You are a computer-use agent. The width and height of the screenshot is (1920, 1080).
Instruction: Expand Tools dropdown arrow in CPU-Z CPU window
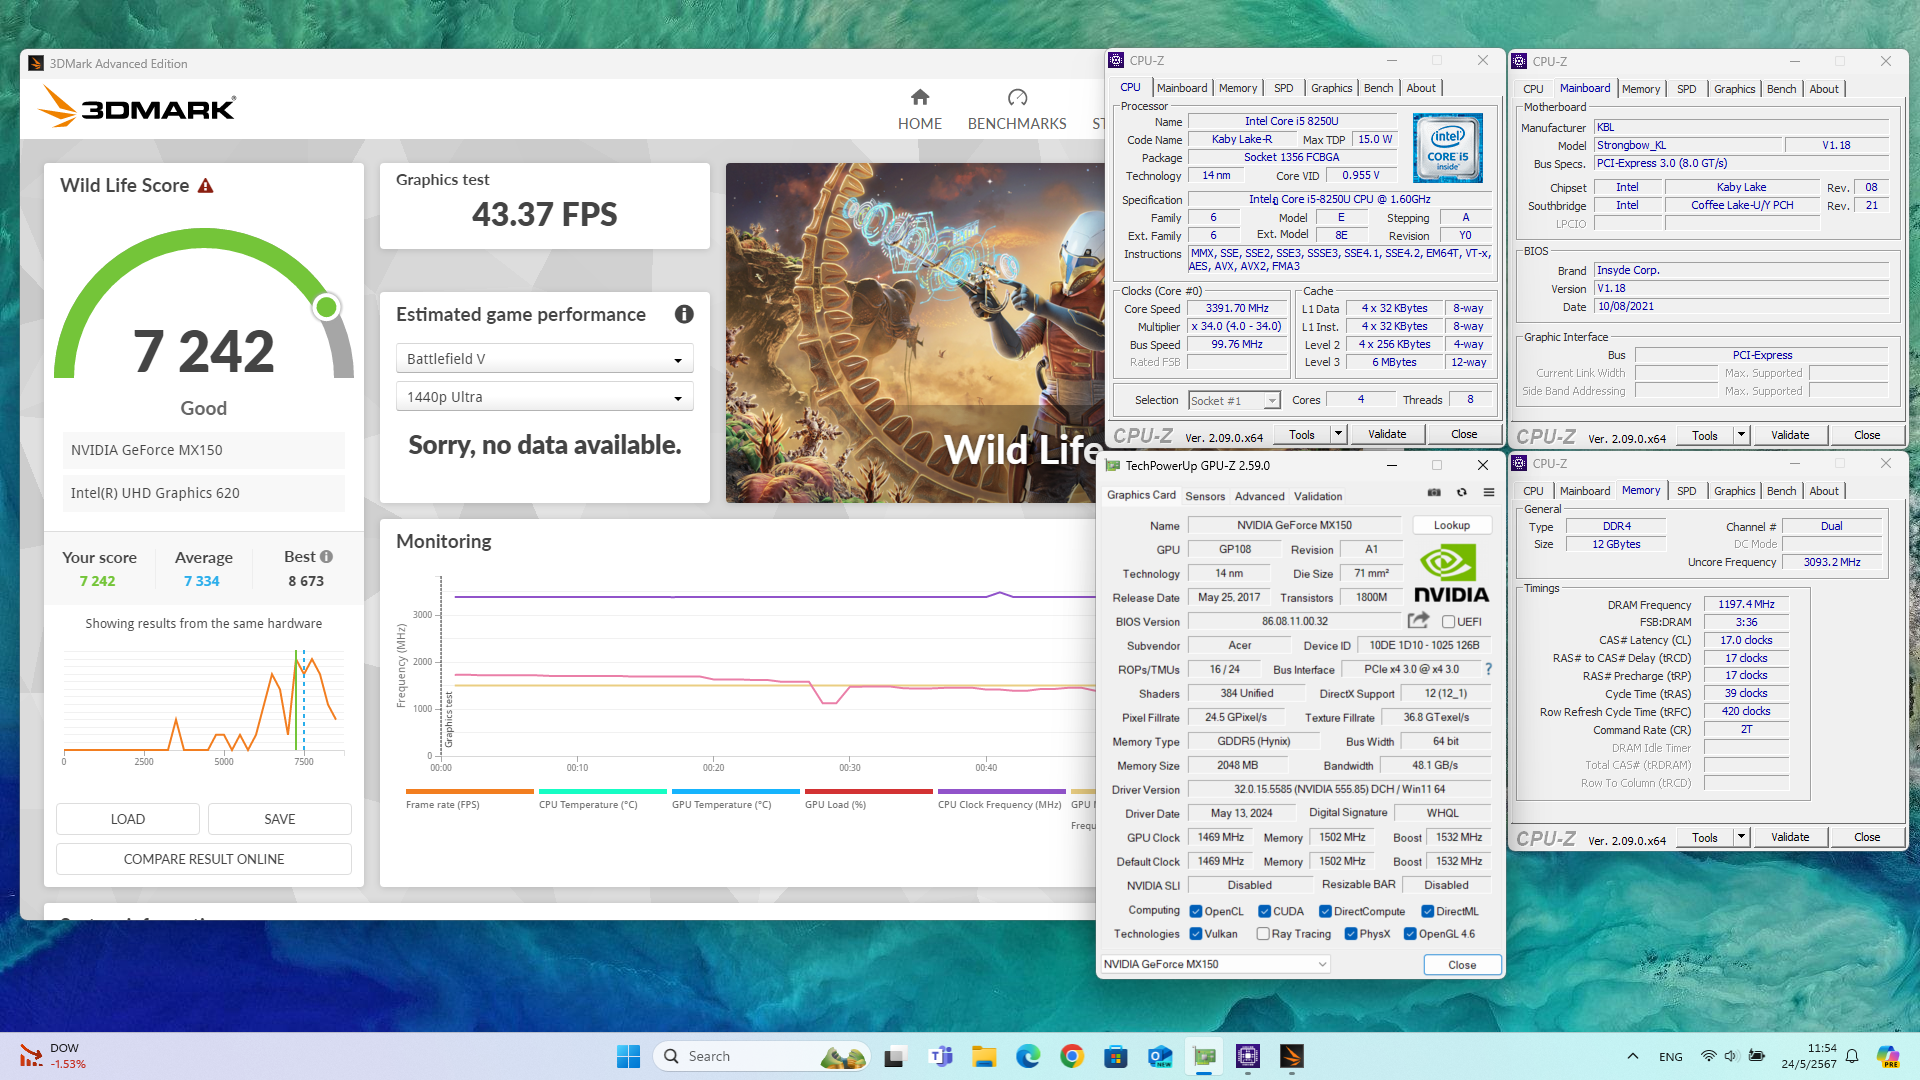(1338, 434)
